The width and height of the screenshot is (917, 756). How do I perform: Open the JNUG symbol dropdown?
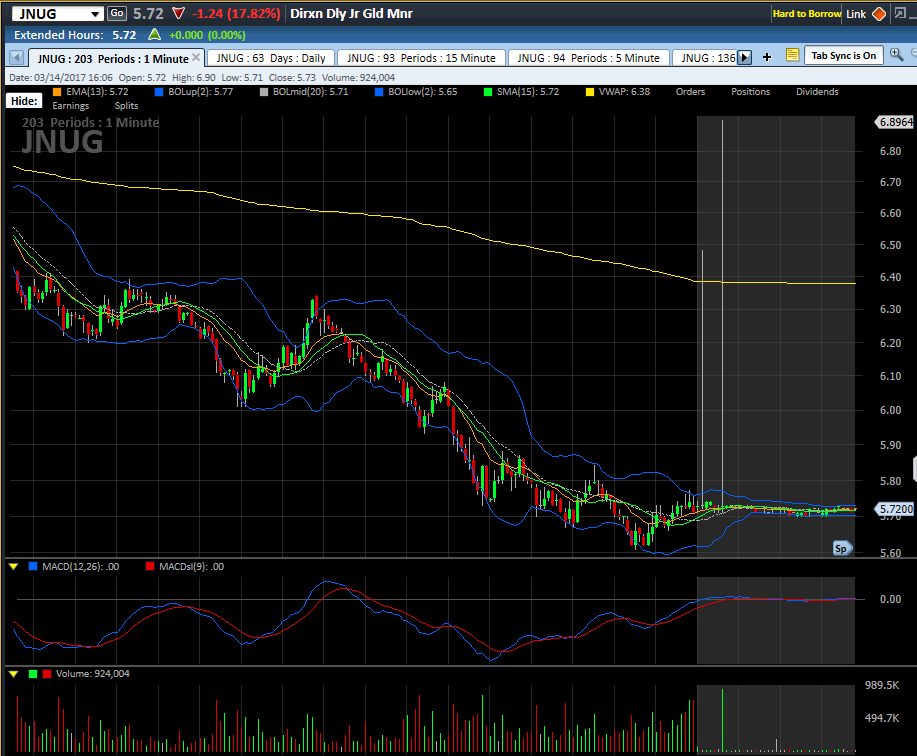94,14
